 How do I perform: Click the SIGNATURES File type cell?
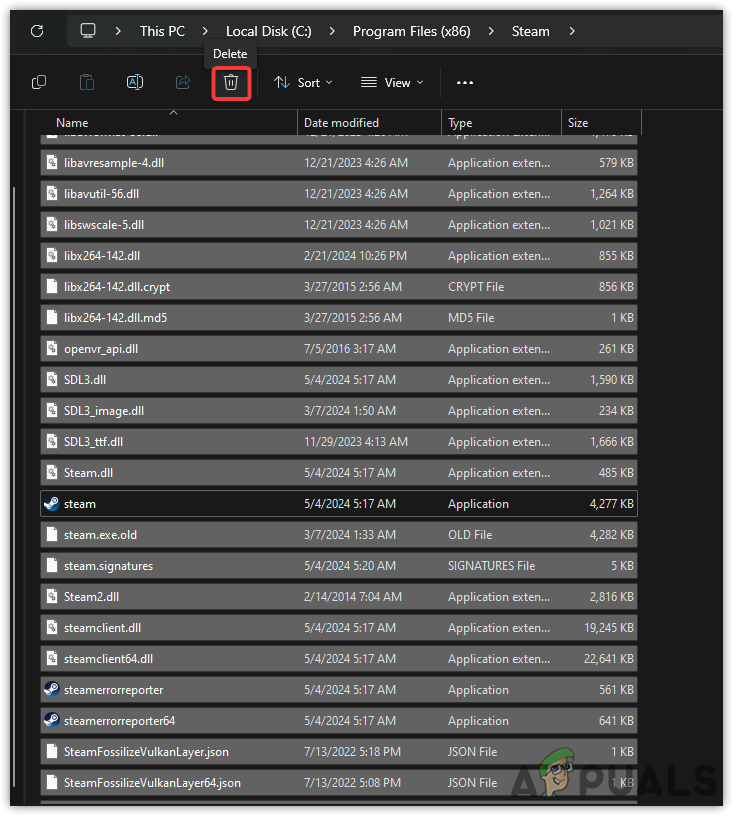[491, 566]
